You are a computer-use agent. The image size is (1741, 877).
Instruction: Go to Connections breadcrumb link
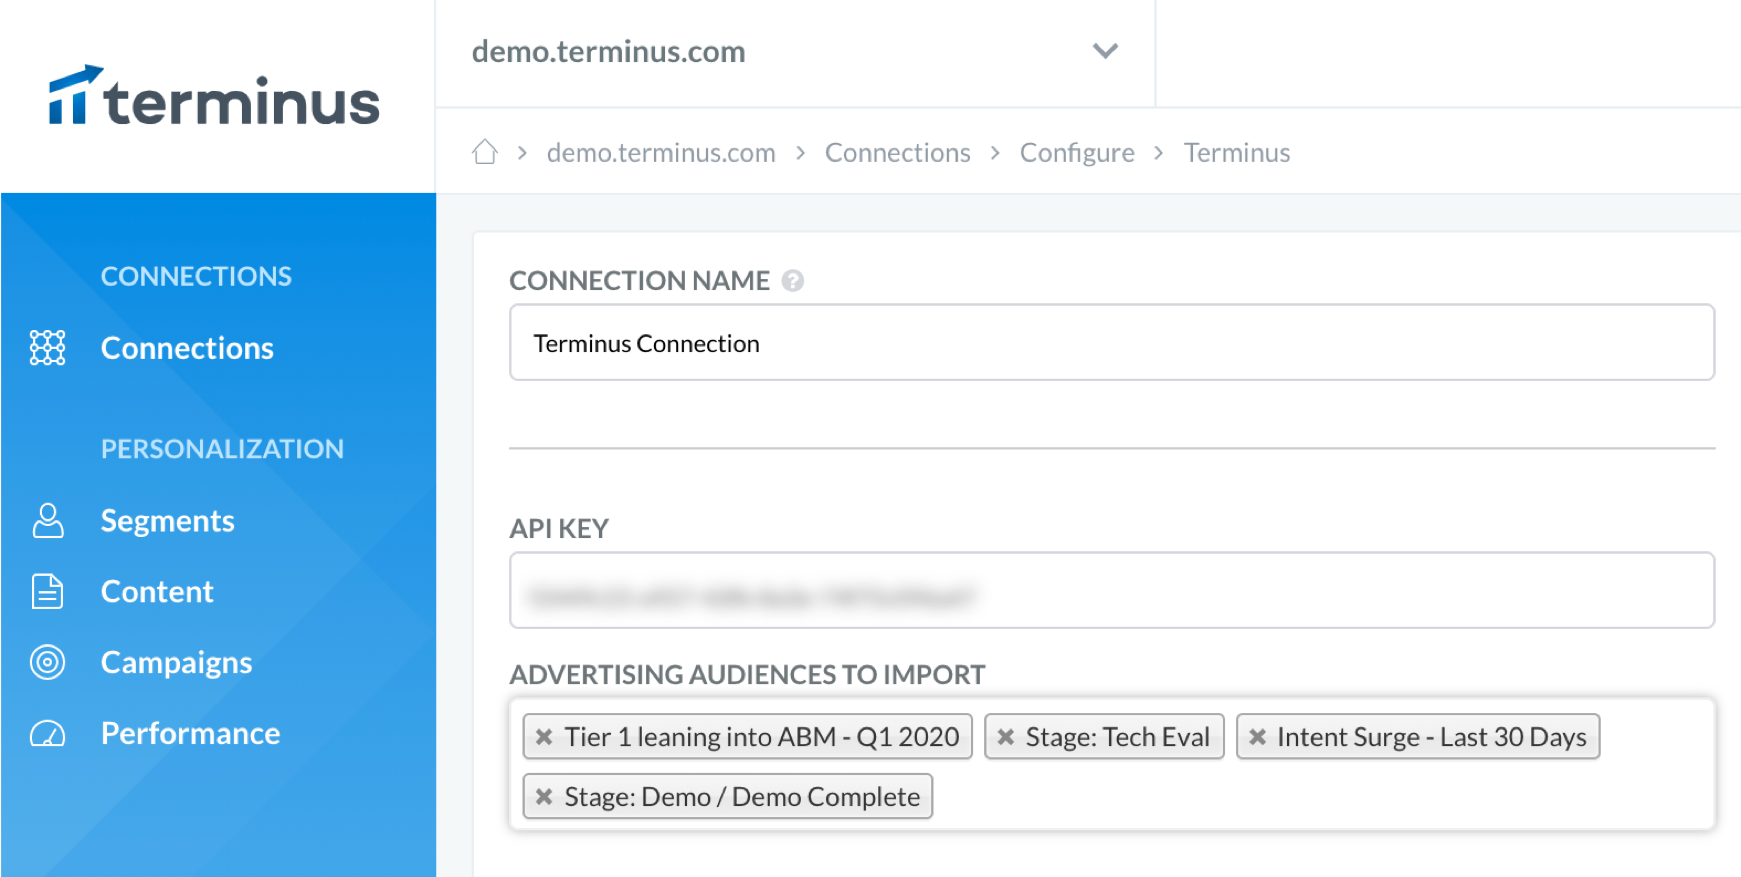click(x=898, y=153)
